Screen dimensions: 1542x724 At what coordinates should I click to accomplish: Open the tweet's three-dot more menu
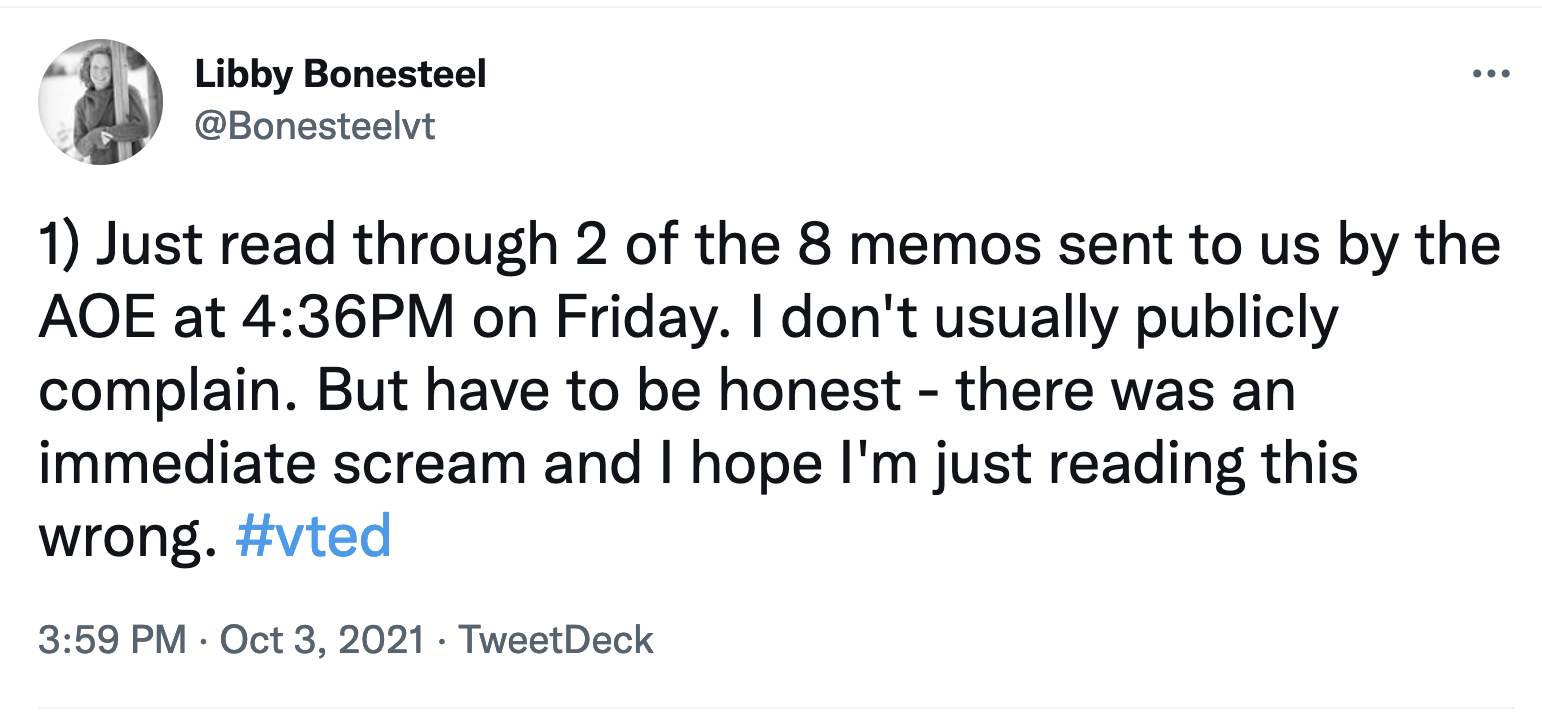(x=1490, y=74)
